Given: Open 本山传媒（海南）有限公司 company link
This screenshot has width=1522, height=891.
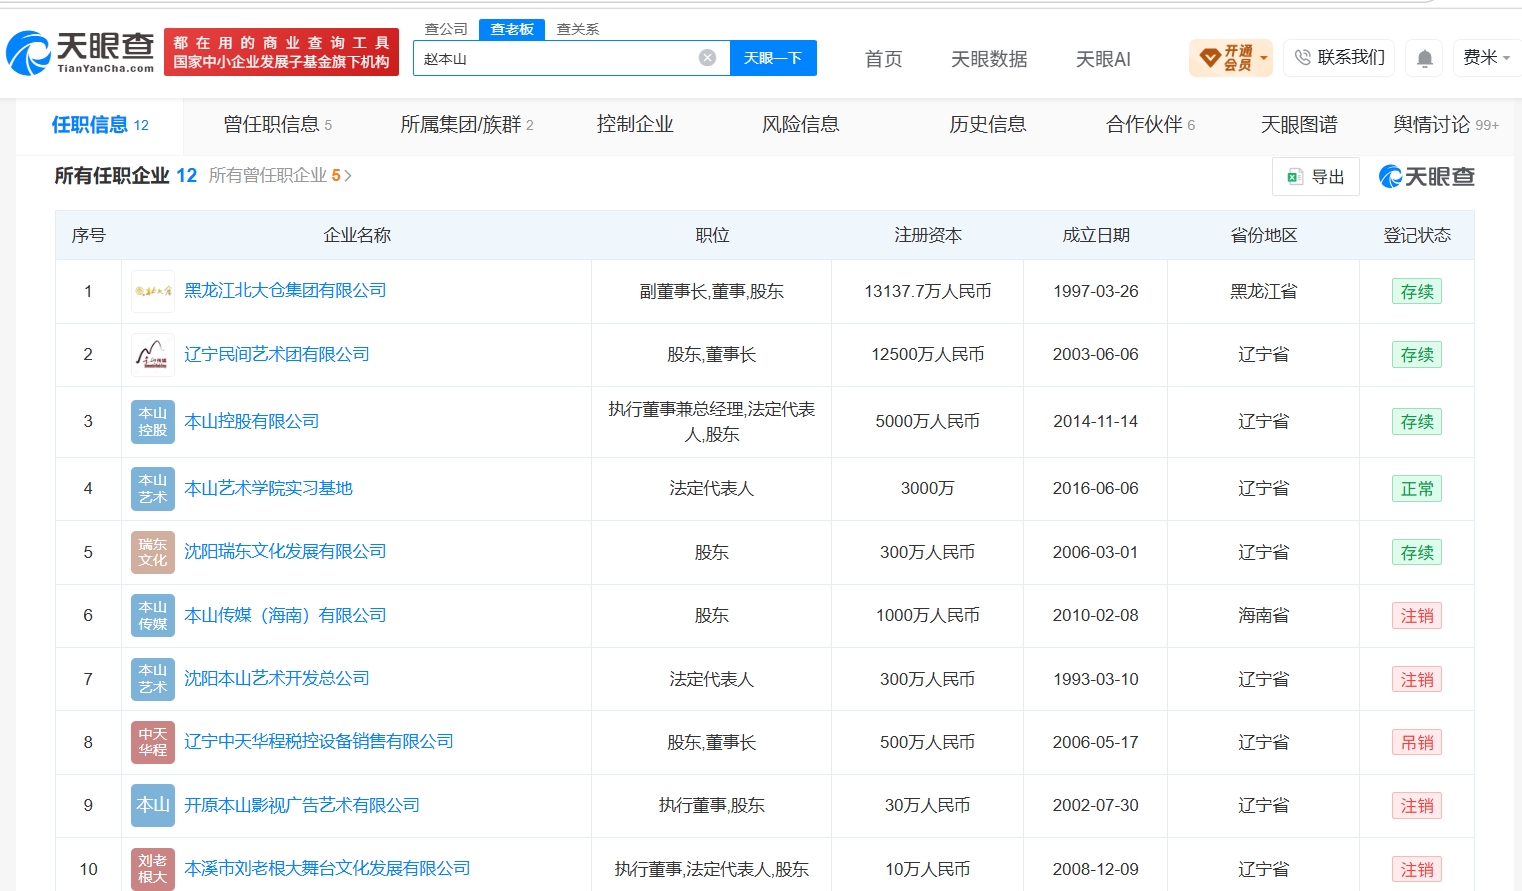Looking at the screenshot, I should [x=285, y=615].
